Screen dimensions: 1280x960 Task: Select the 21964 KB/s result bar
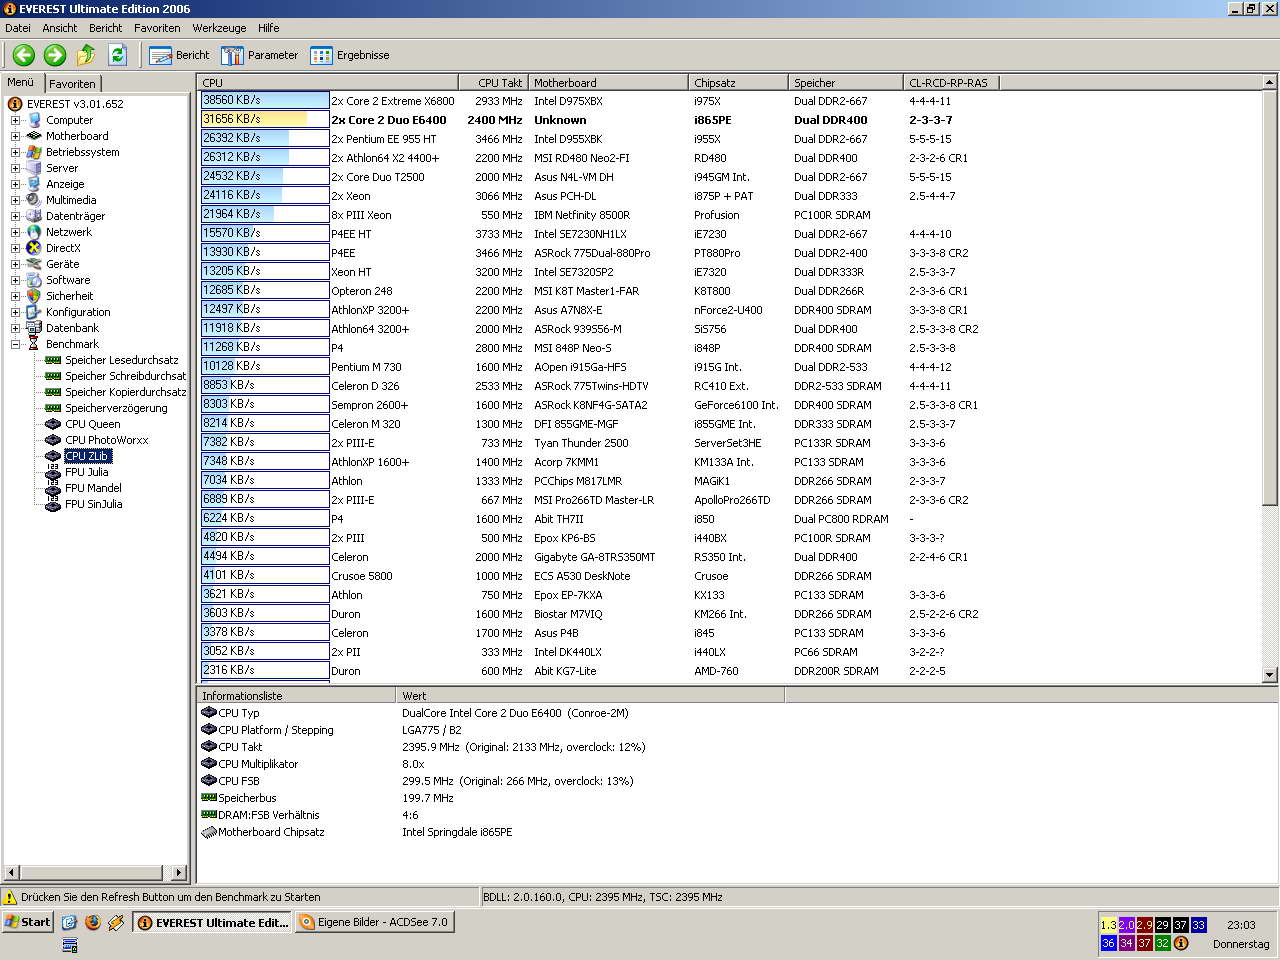click(265, 214)
